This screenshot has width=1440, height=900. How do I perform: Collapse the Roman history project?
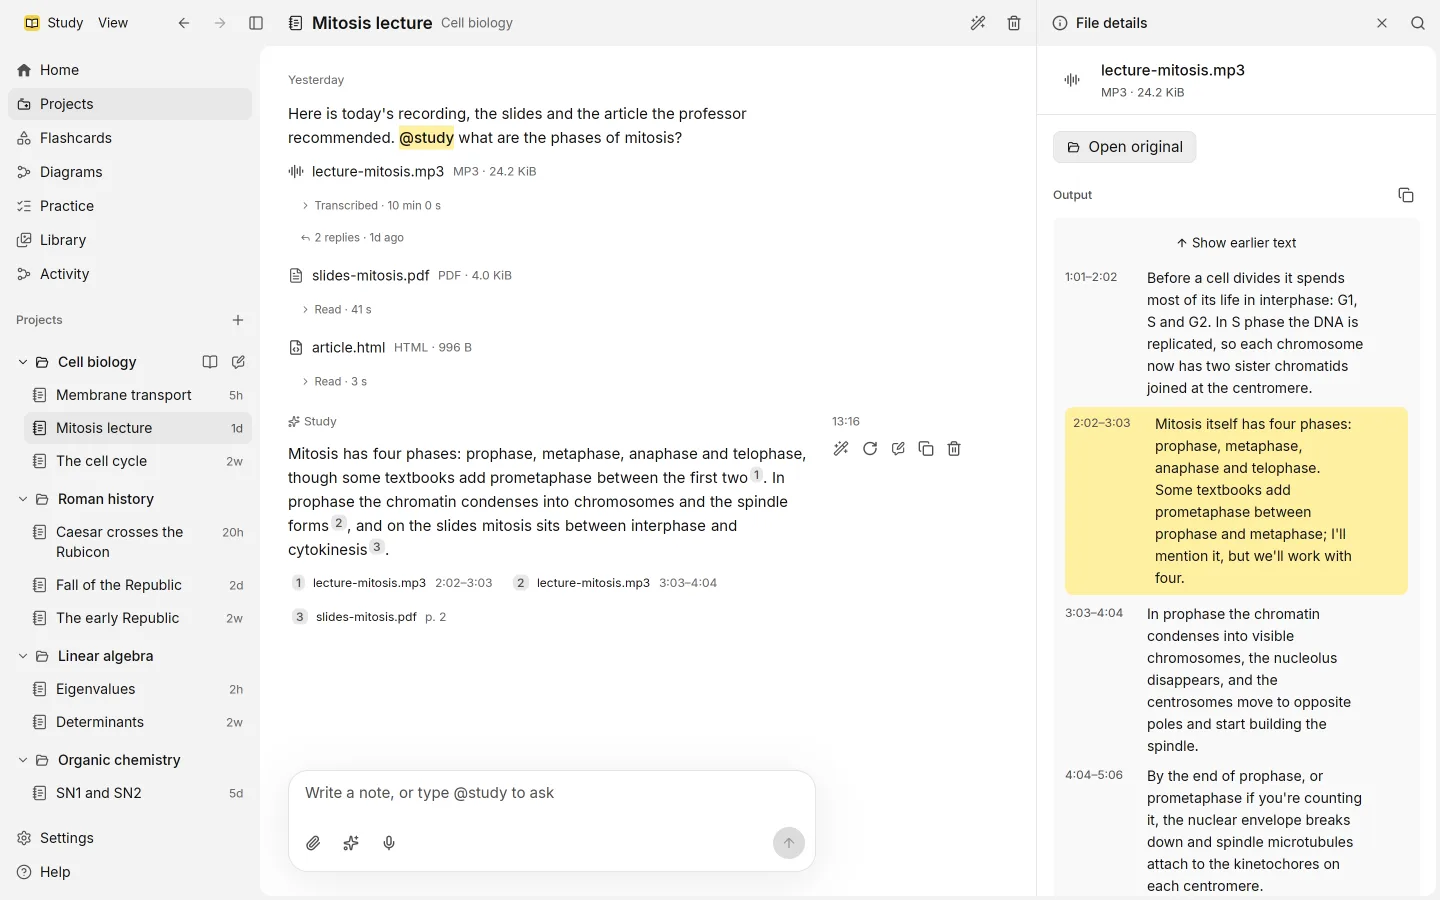tap(23, 499)
